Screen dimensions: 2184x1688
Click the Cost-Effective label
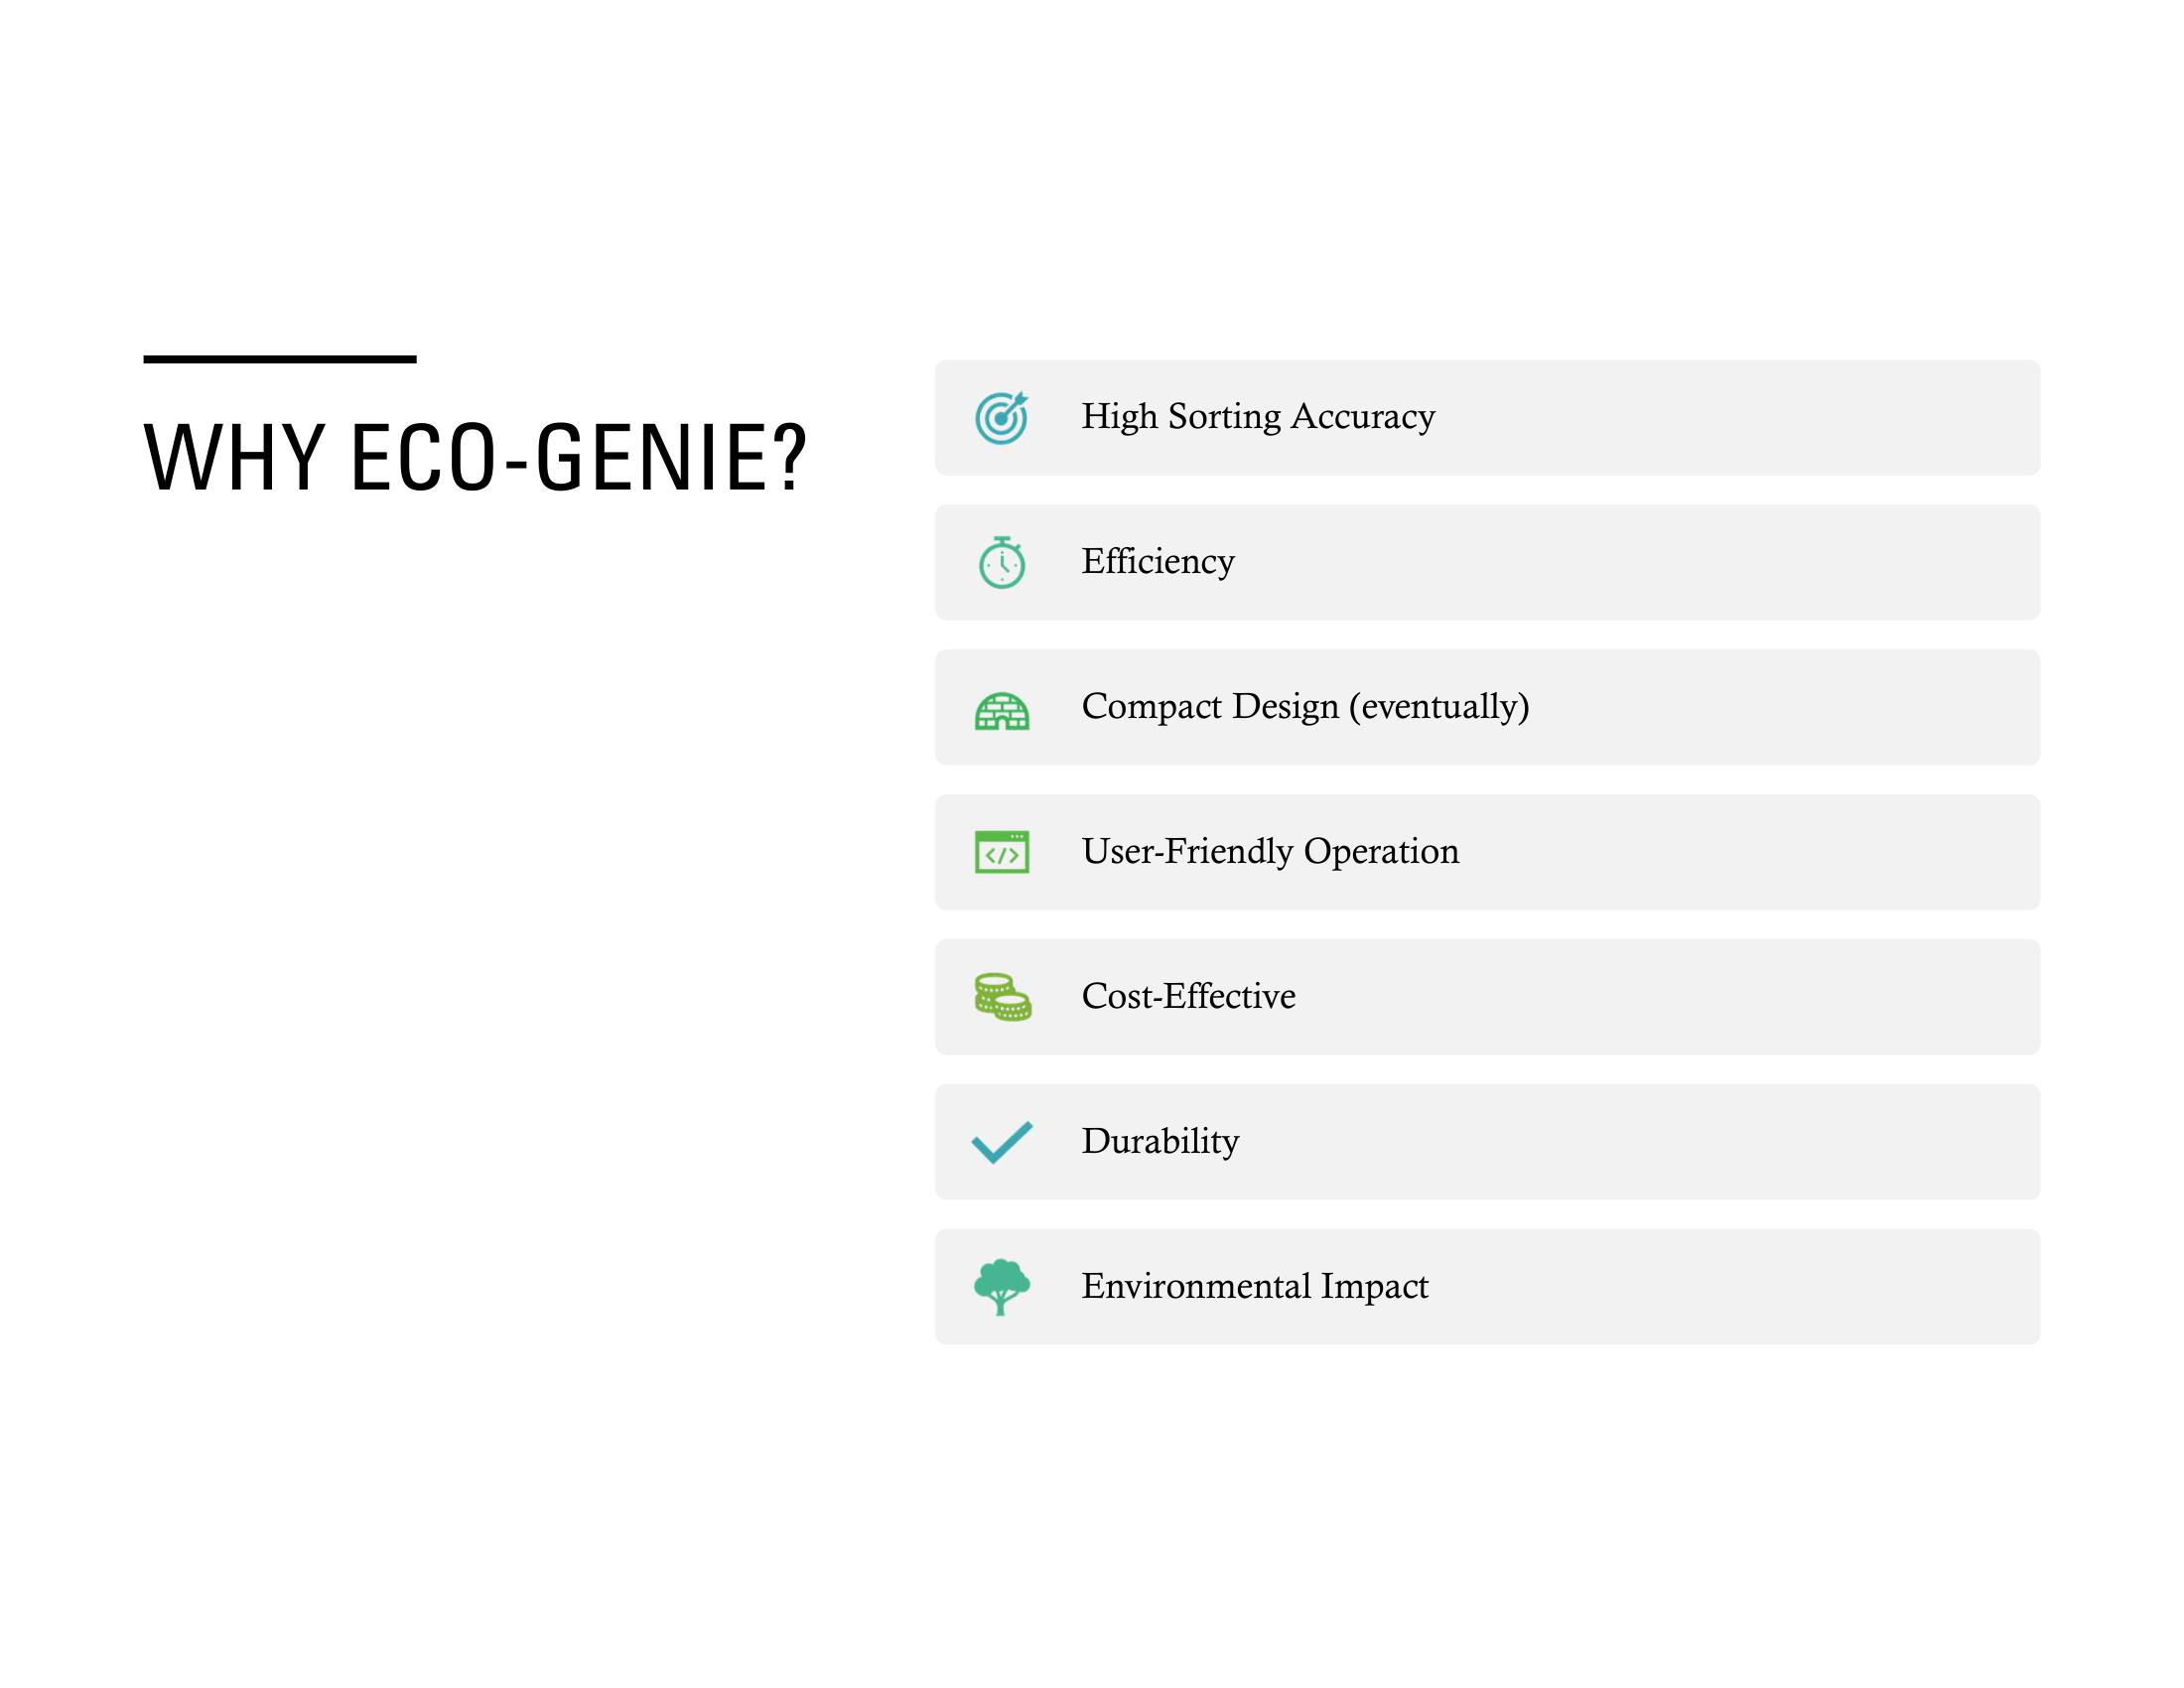click(1188, 996)
